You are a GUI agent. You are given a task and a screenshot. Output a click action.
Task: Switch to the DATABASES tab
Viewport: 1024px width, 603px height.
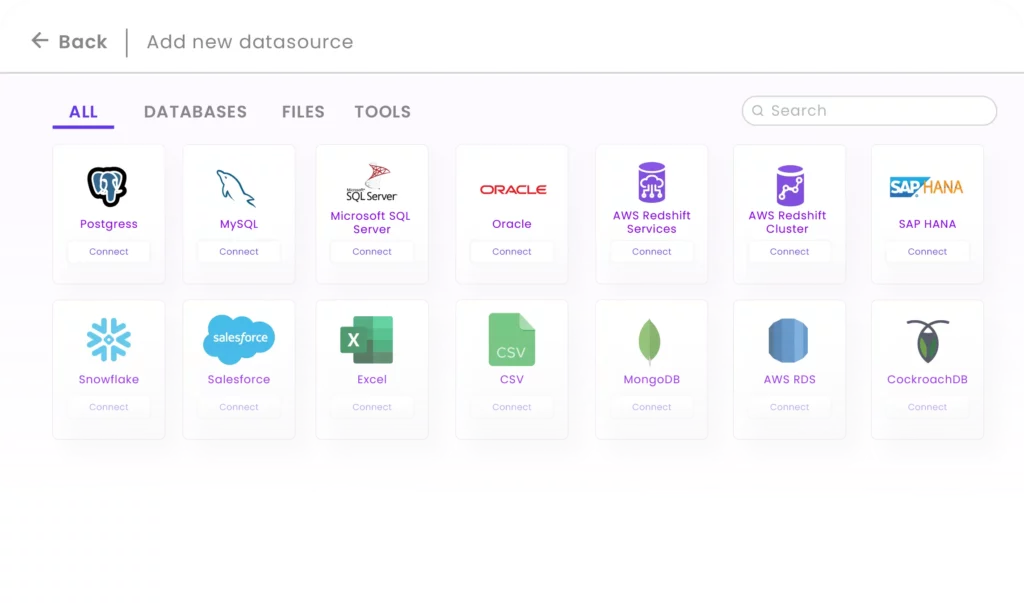[195, 112]
